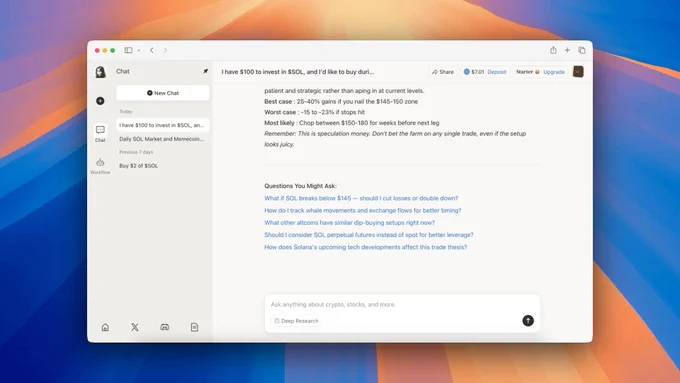Toggle the browser sidebar panel icon
Image resolution: width=680 pixels, height=383 pixels.
click(x=128, y=50)
